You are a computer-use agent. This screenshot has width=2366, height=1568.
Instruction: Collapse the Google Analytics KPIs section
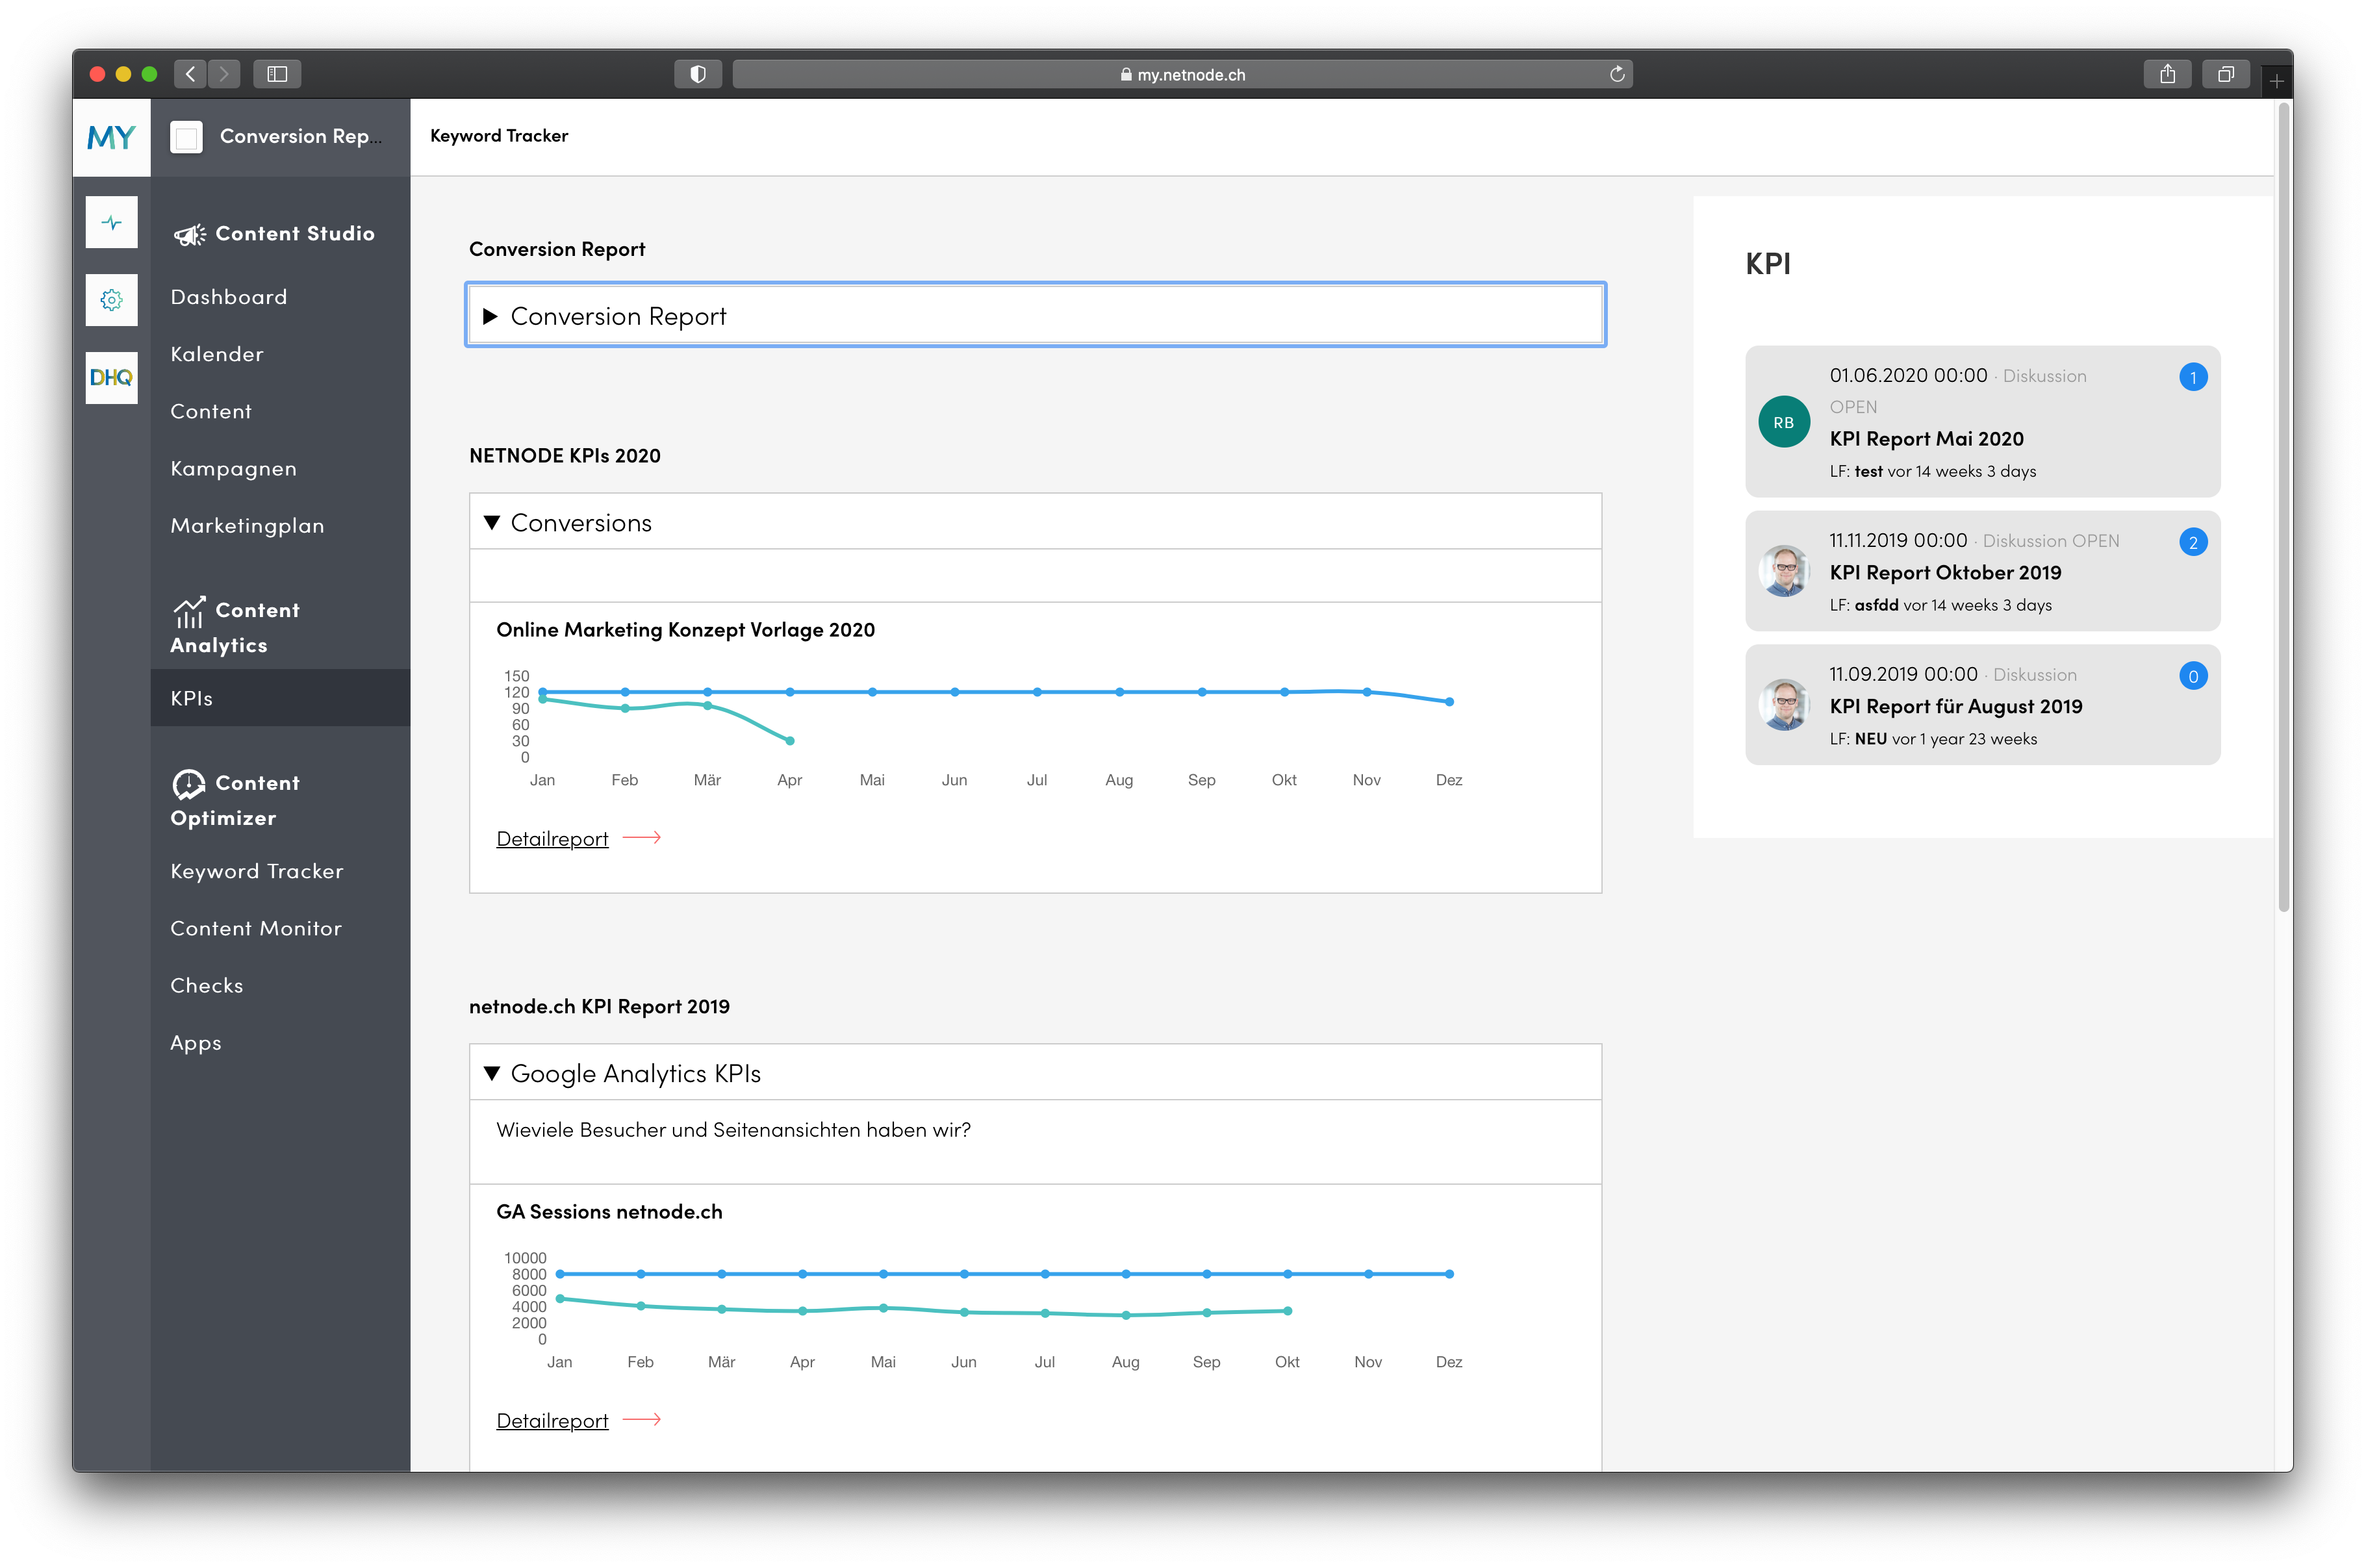pos(491,1074)
